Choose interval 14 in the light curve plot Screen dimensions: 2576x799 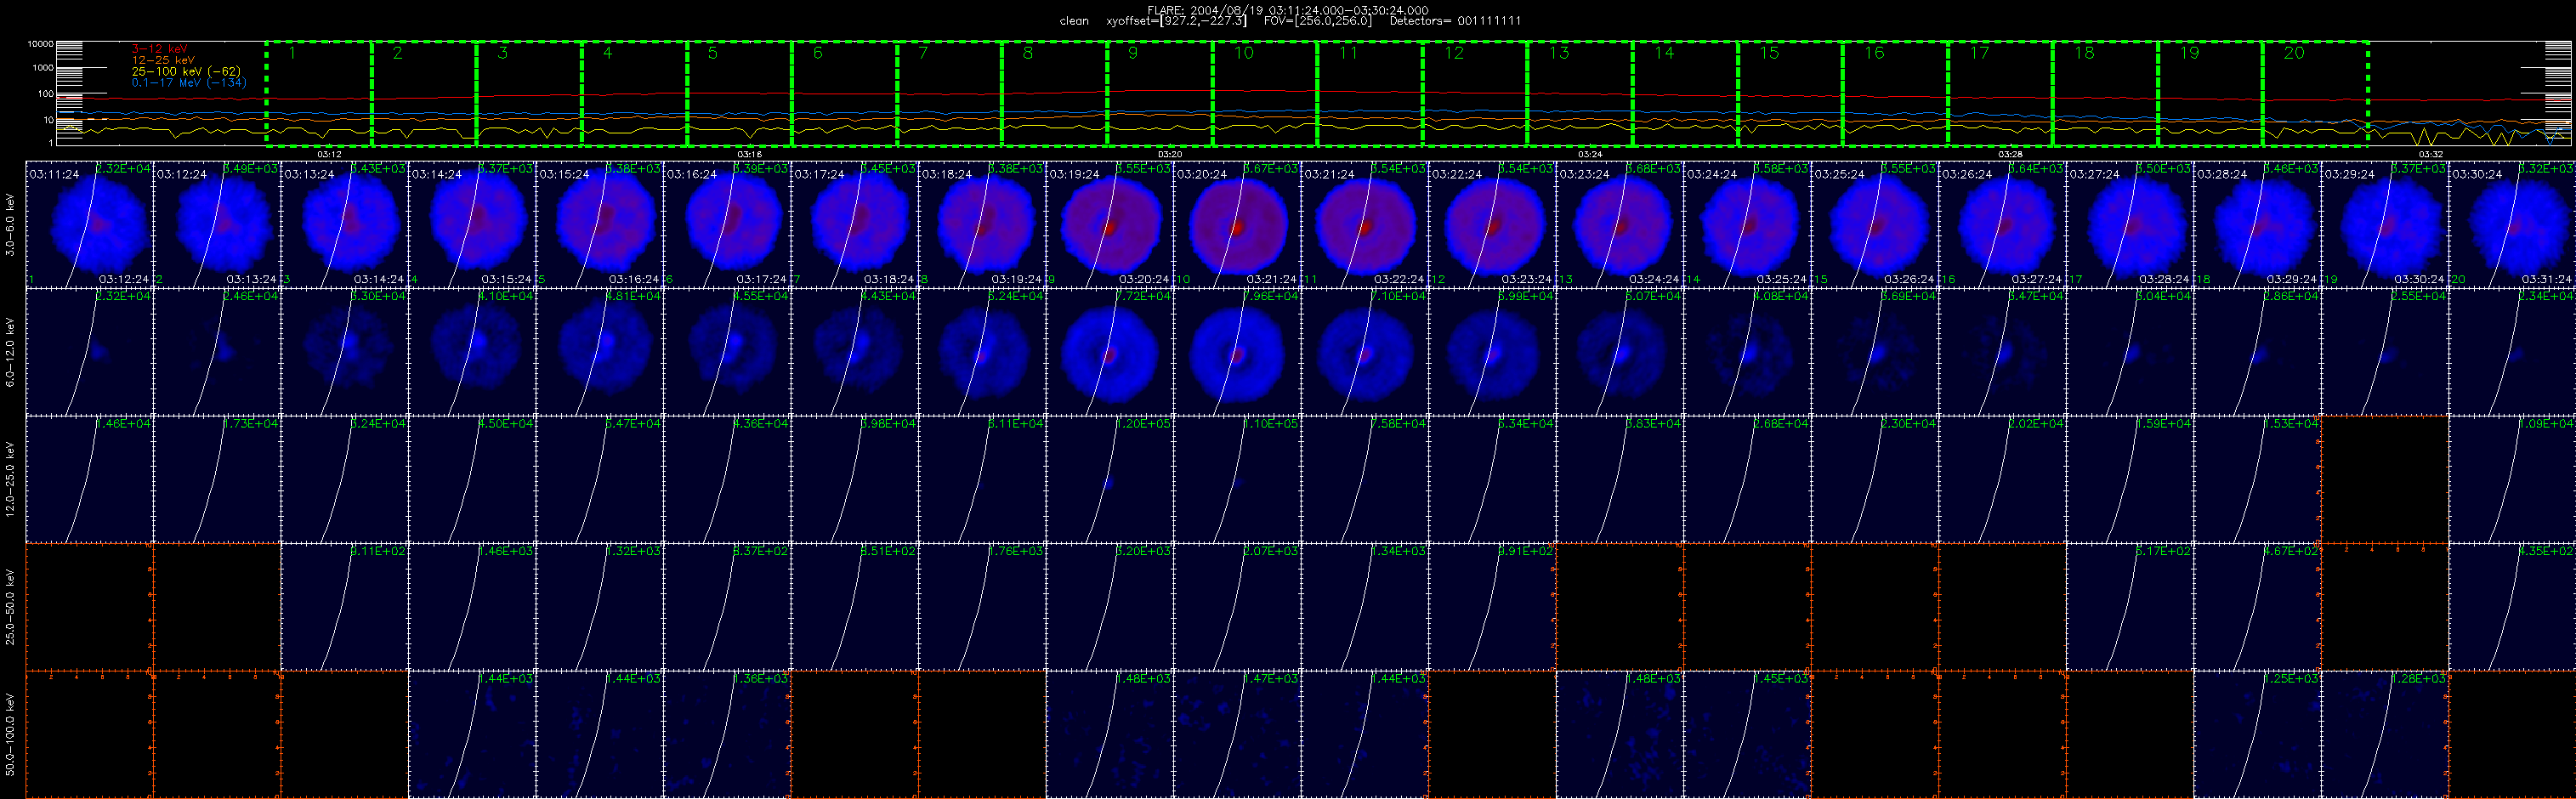tap(1685, 94)
